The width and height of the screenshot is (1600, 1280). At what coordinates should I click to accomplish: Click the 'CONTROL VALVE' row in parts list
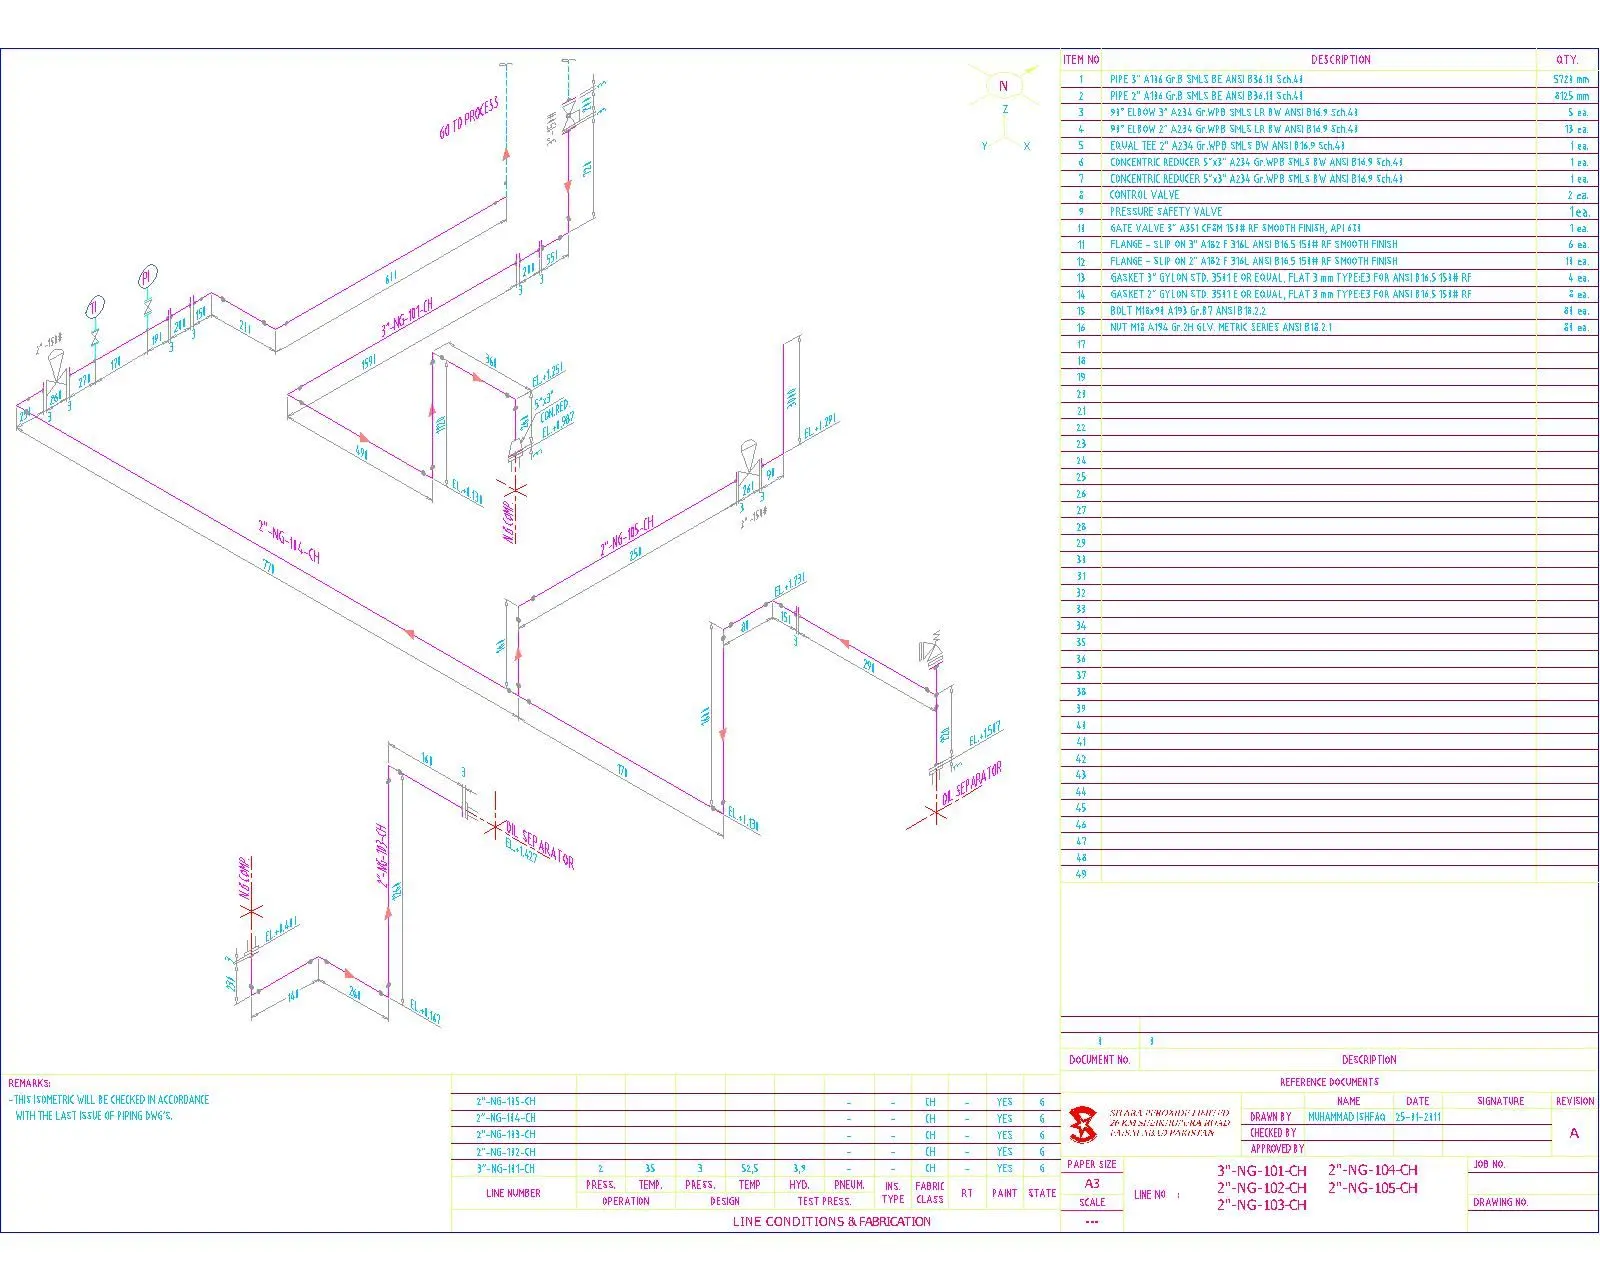pos(1318,195)
